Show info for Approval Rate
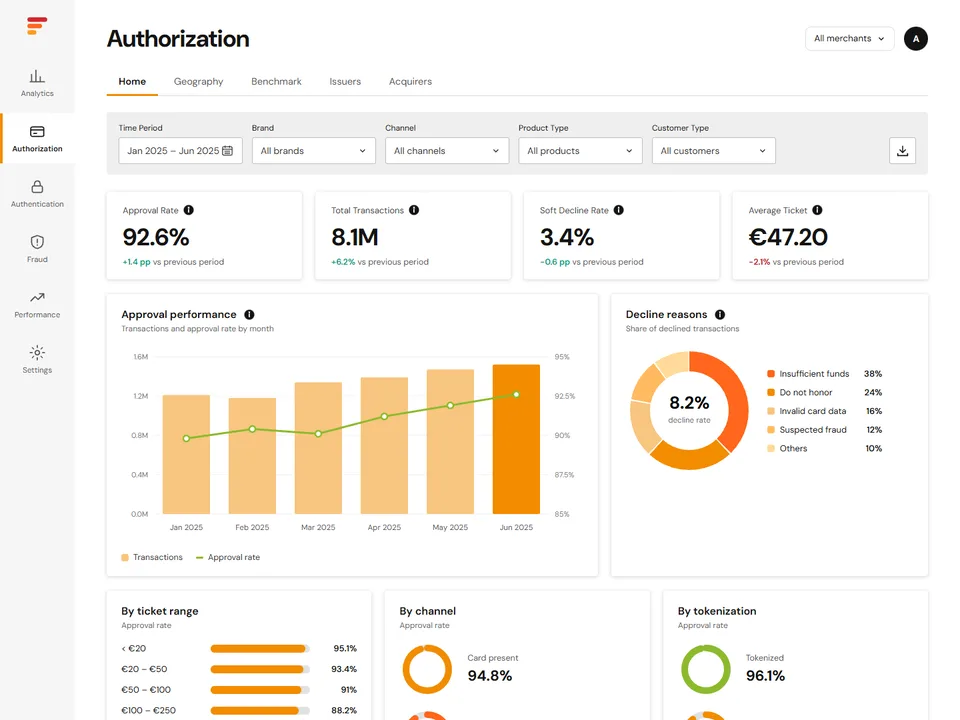 189,210
